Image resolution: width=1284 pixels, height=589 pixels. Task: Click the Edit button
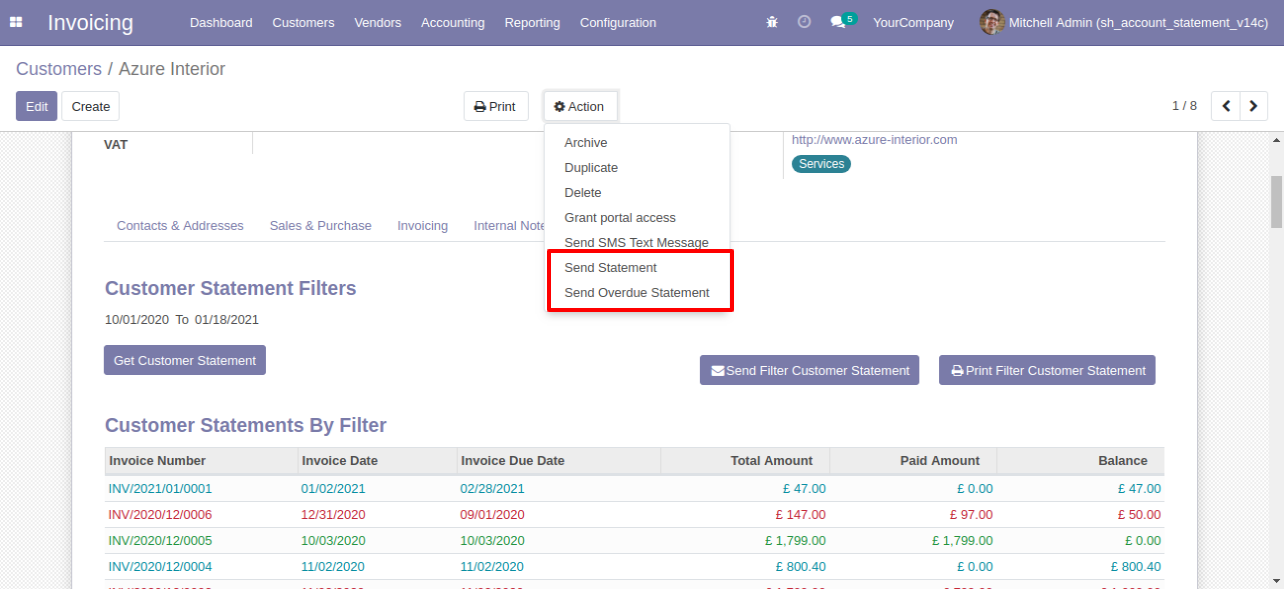point(37,106)
